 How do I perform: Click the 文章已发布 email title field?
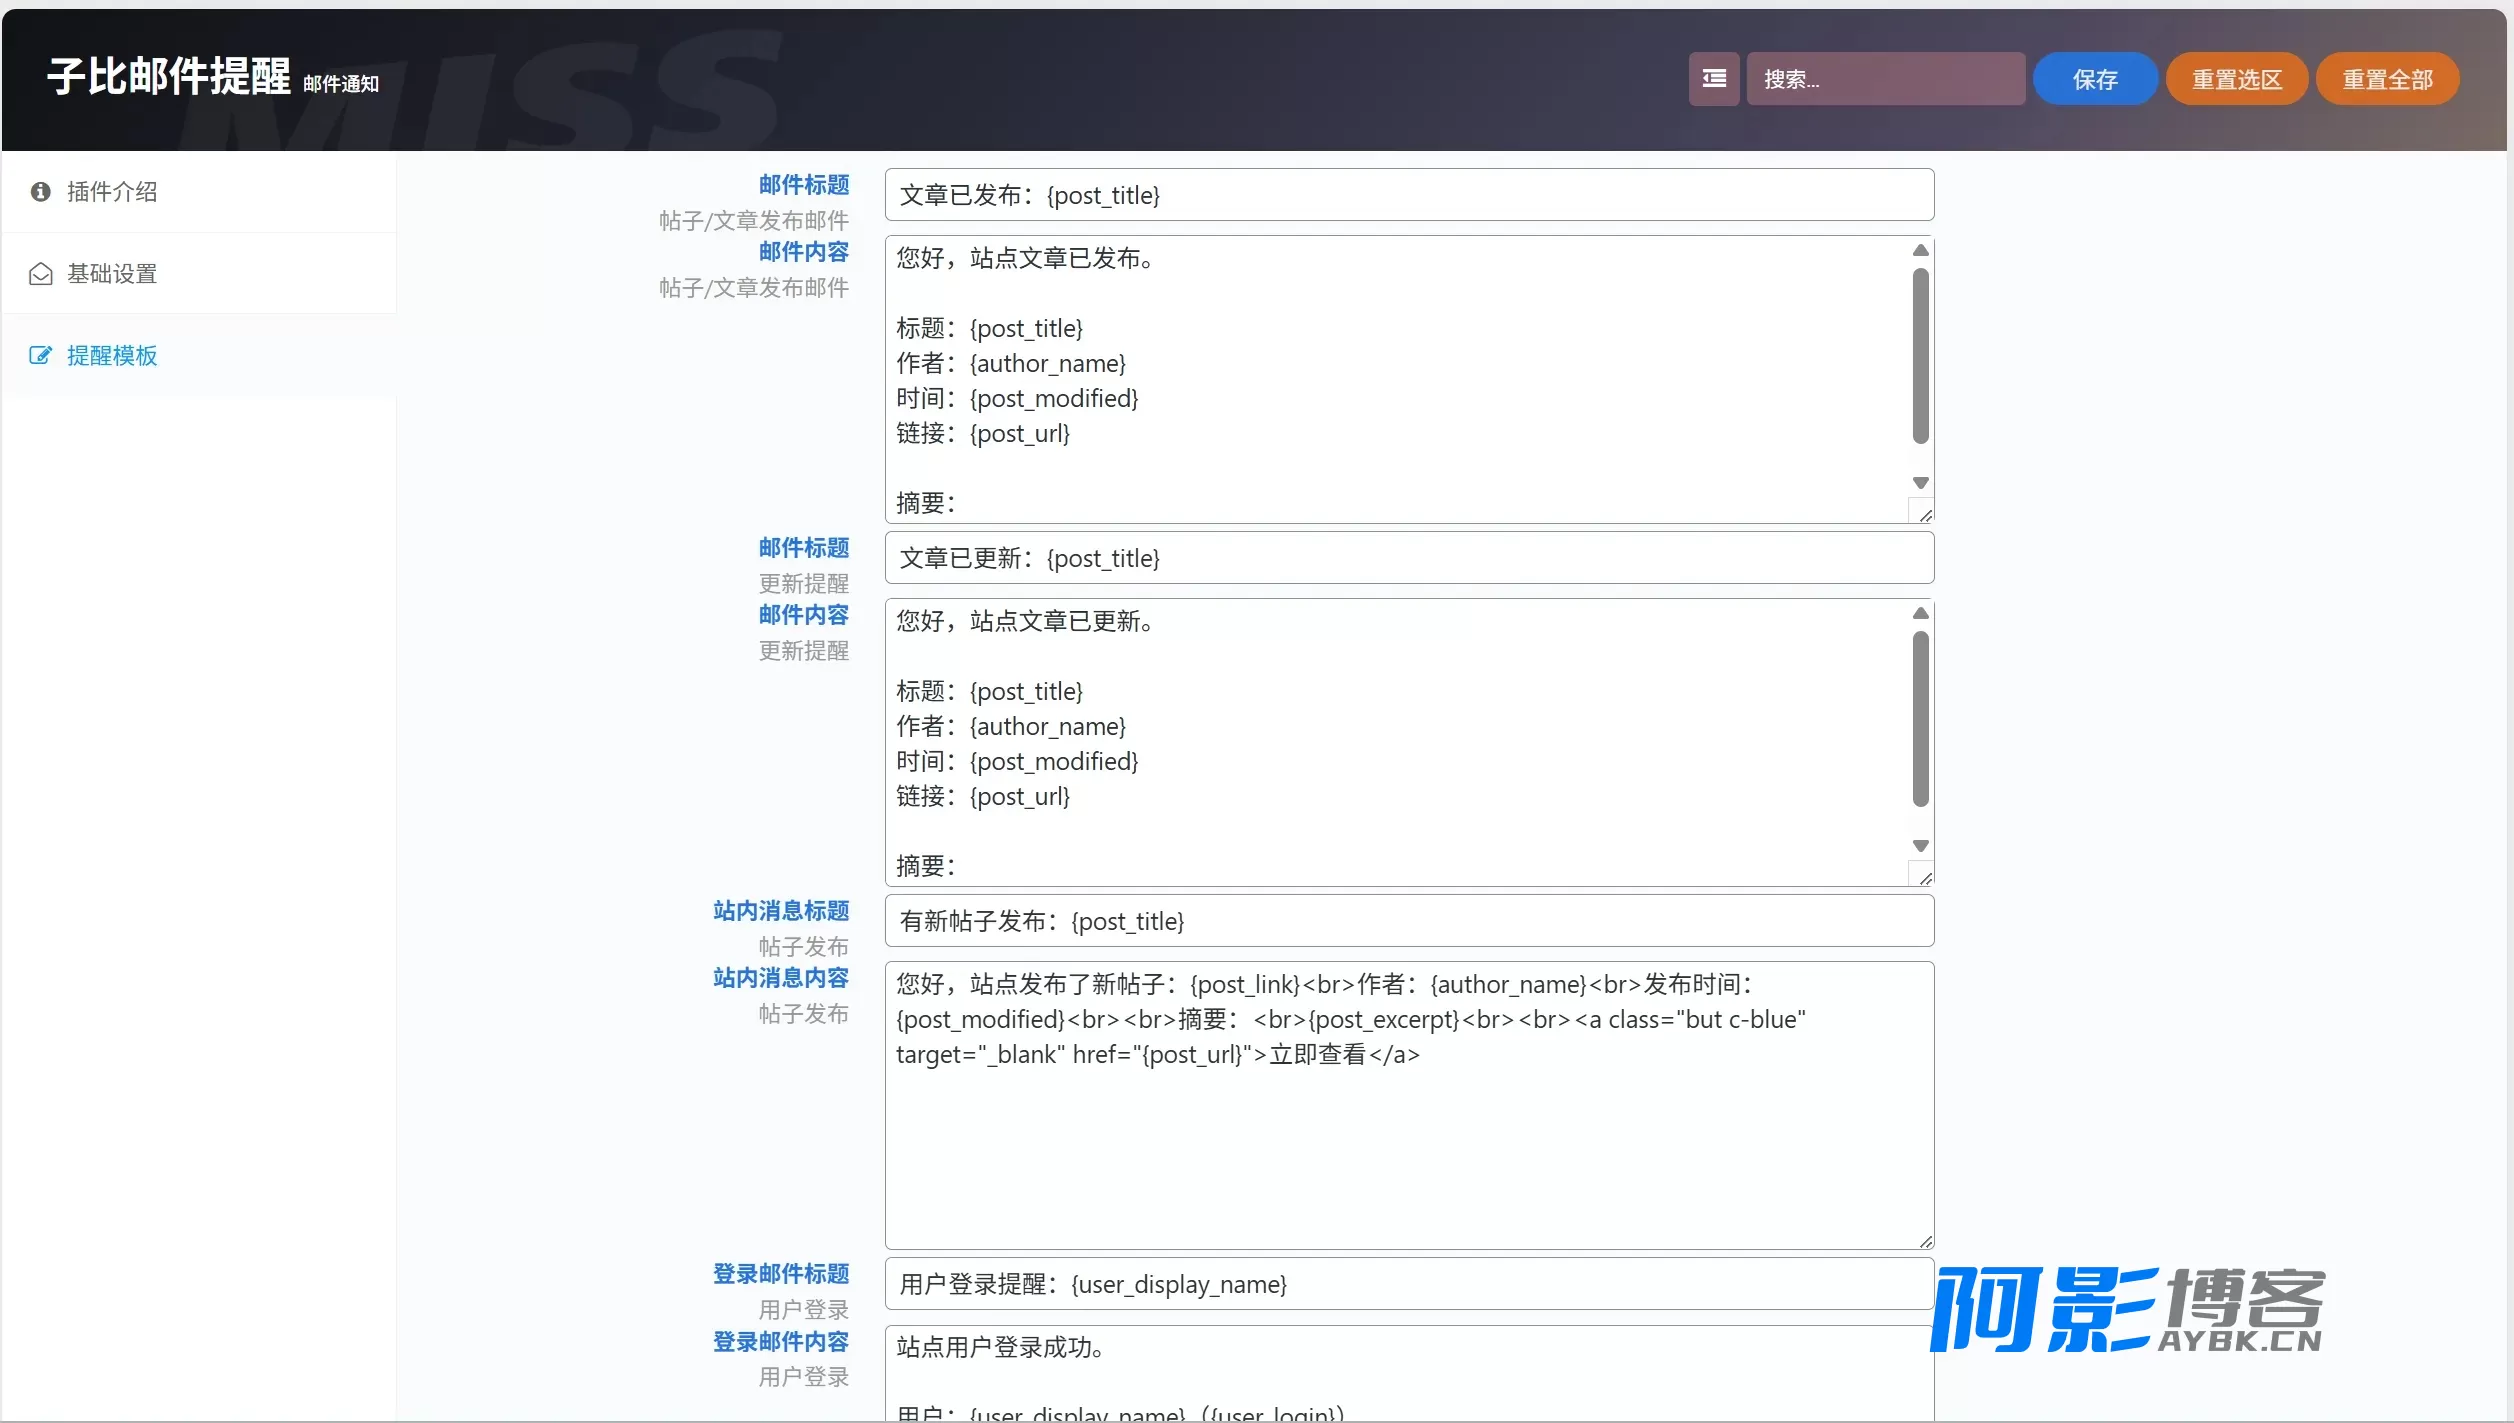[1409, 195]
